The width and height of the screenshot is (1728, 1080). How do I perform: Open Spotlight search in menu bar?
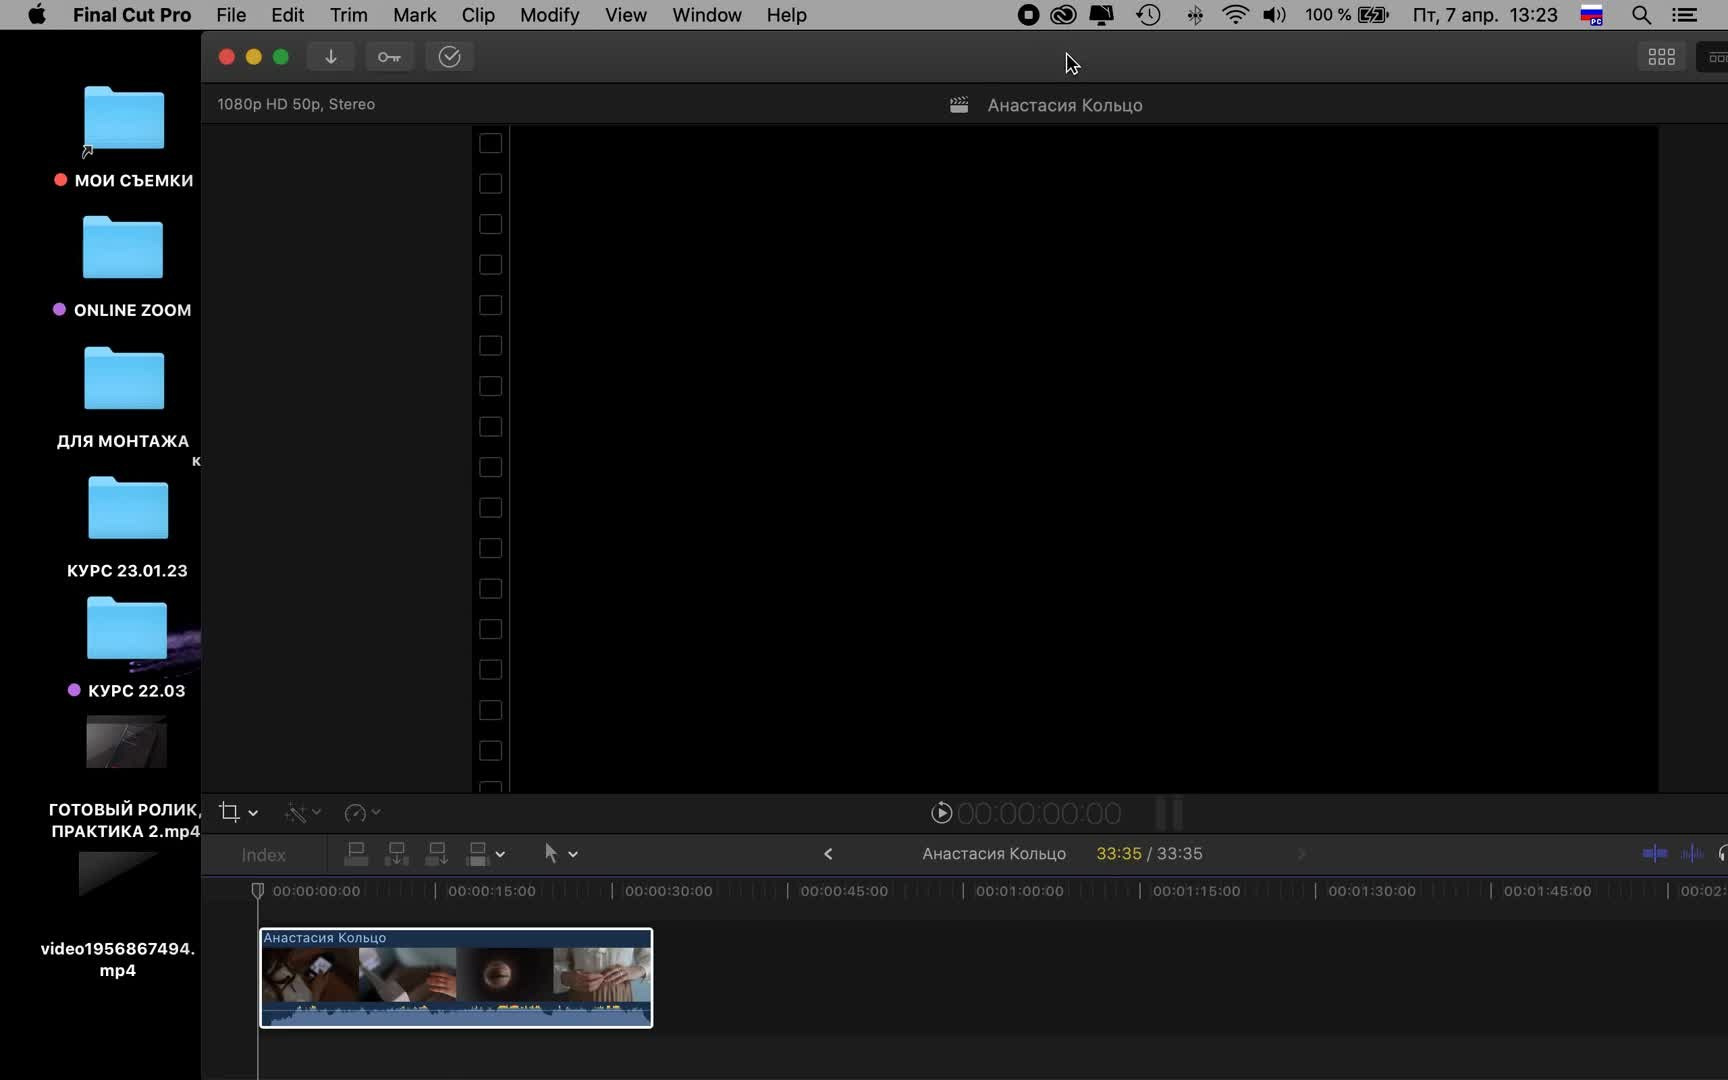tap(1641, 15)
